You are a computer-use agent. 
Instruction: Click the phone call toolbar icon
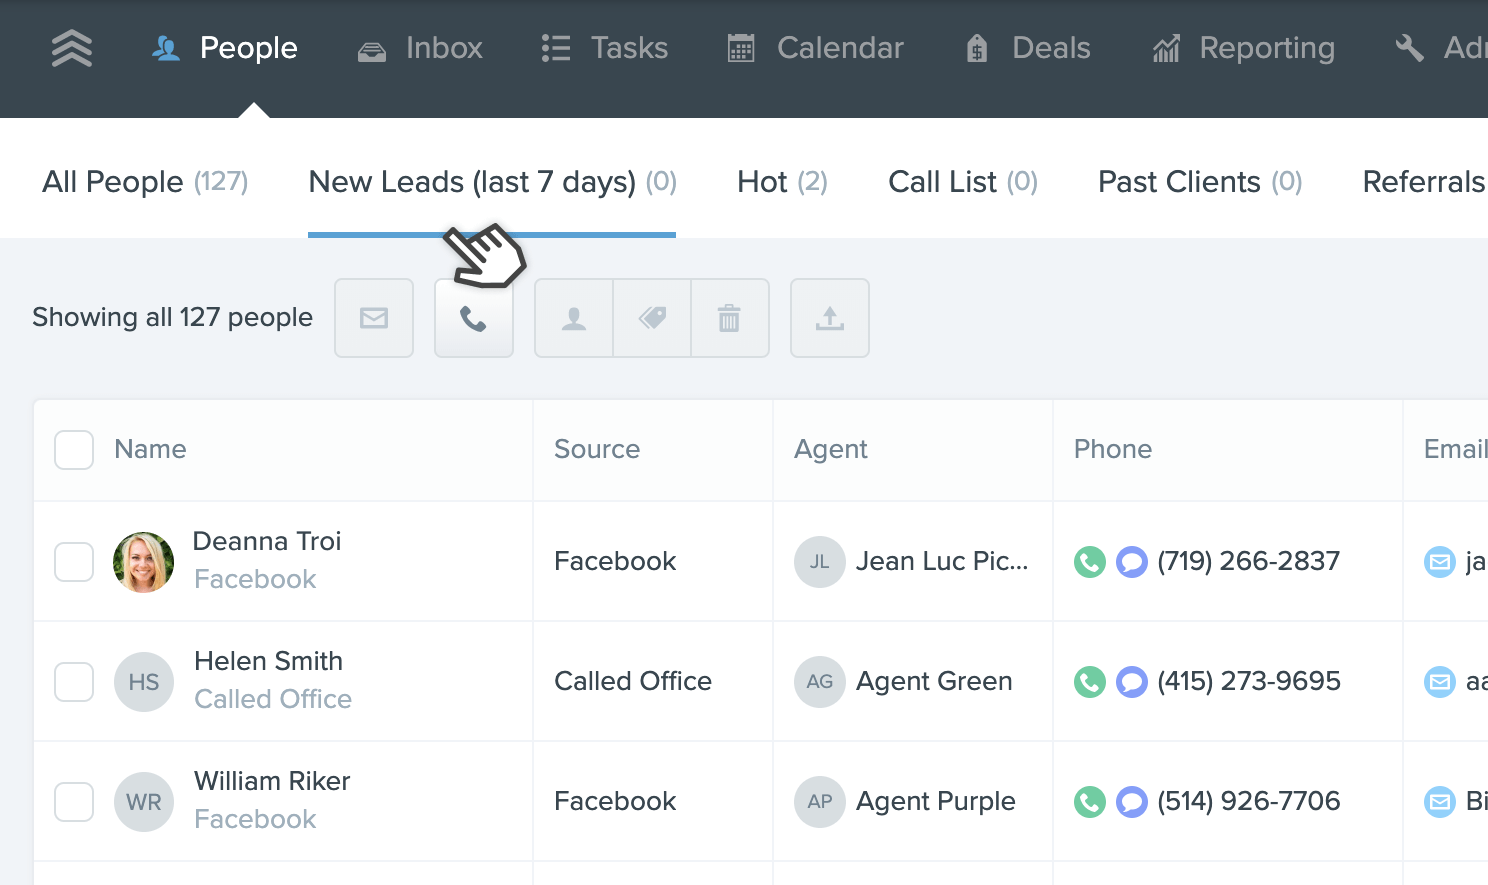[x=474, y=319]
